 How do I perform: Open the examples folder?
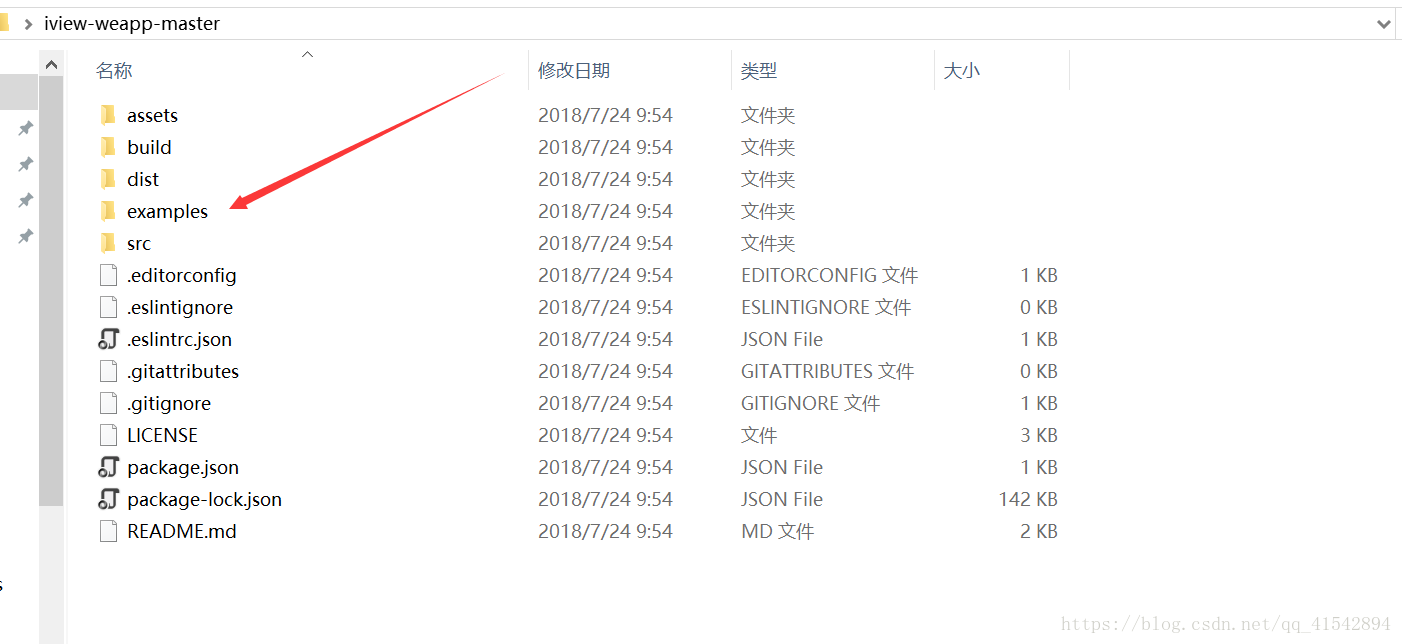pos(168,211)
